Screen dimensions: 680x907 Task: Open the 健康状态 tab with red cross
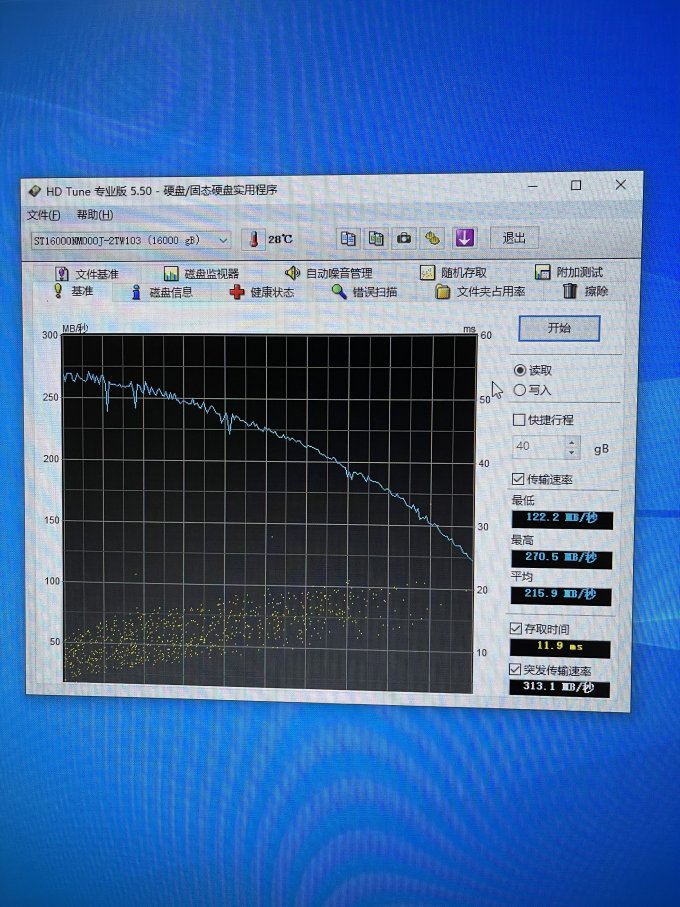262,292
